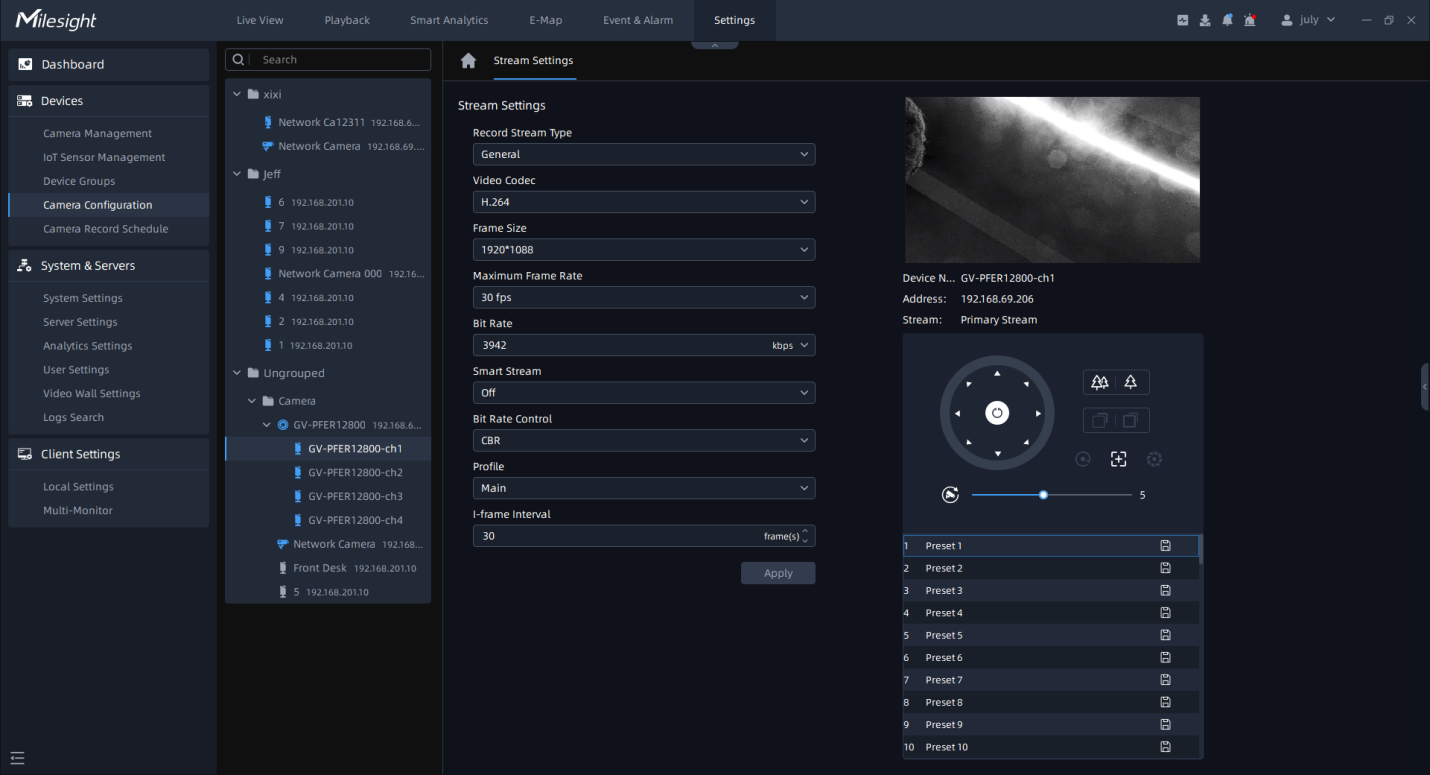Click the camera Search input field

(x=340, y=60)
